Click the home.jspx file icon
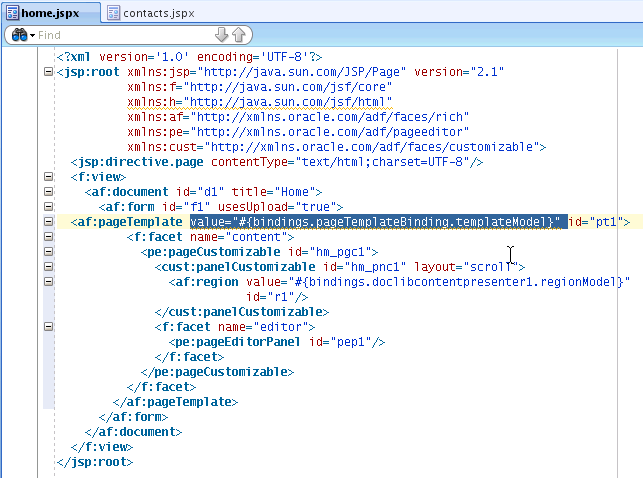The width and height of the screenshot is (643, 478). tap(13, 13)
